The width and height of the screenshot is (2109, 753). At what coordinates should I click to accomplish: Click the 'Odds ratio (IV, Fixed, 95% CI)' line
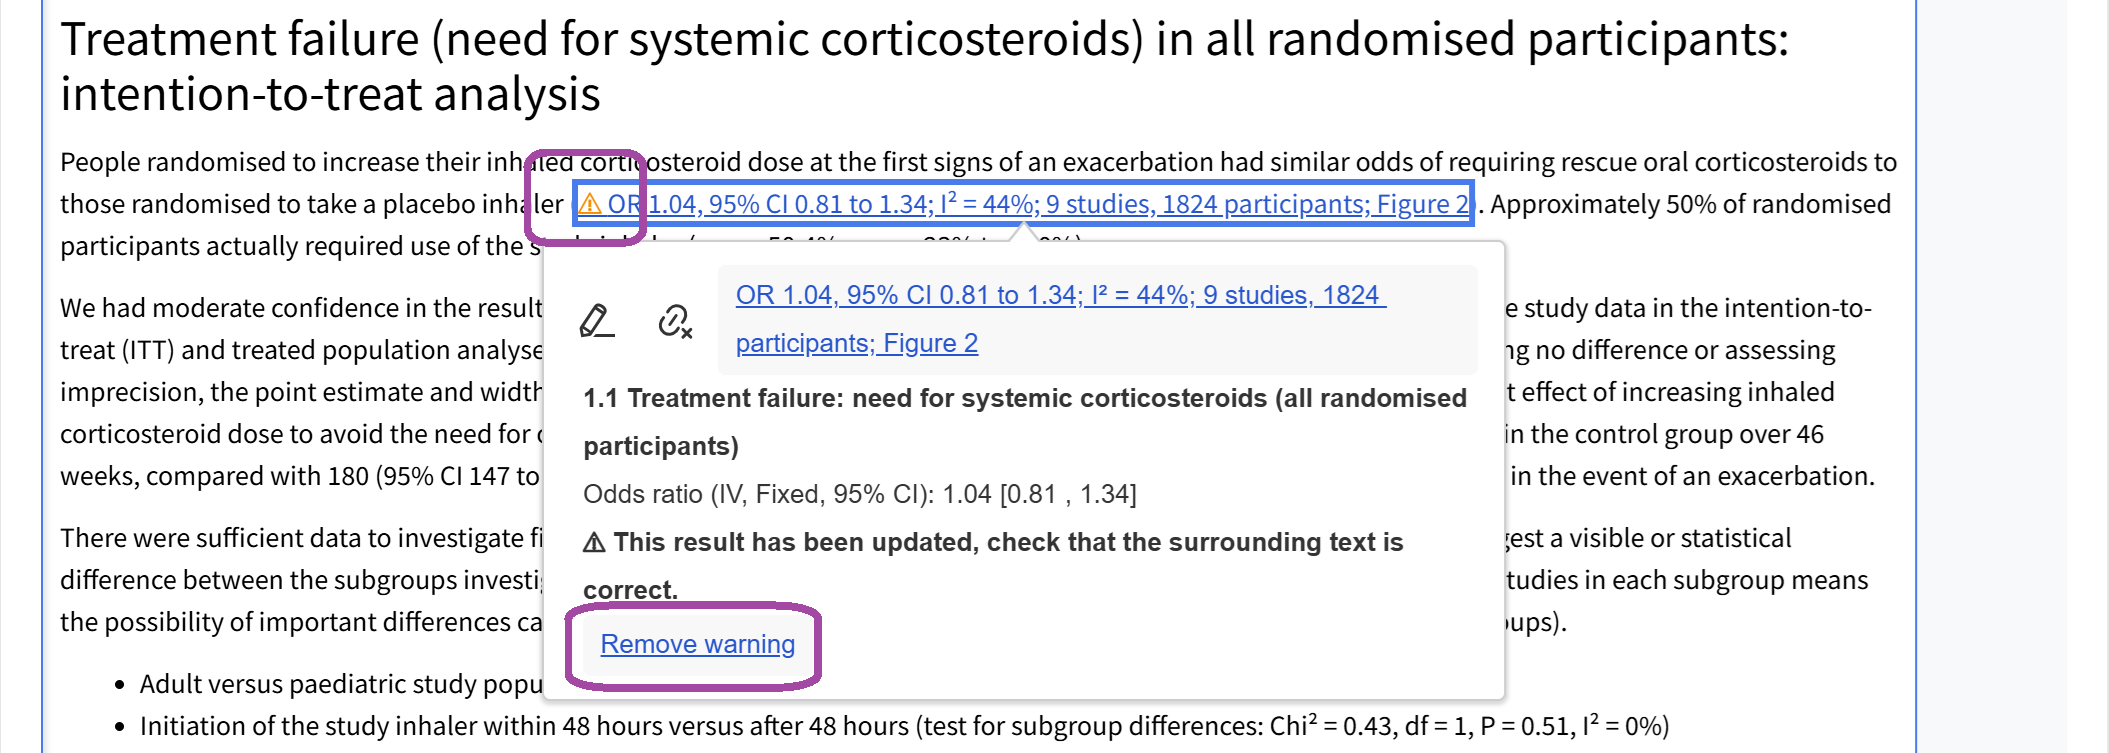[x=859, y=495]
